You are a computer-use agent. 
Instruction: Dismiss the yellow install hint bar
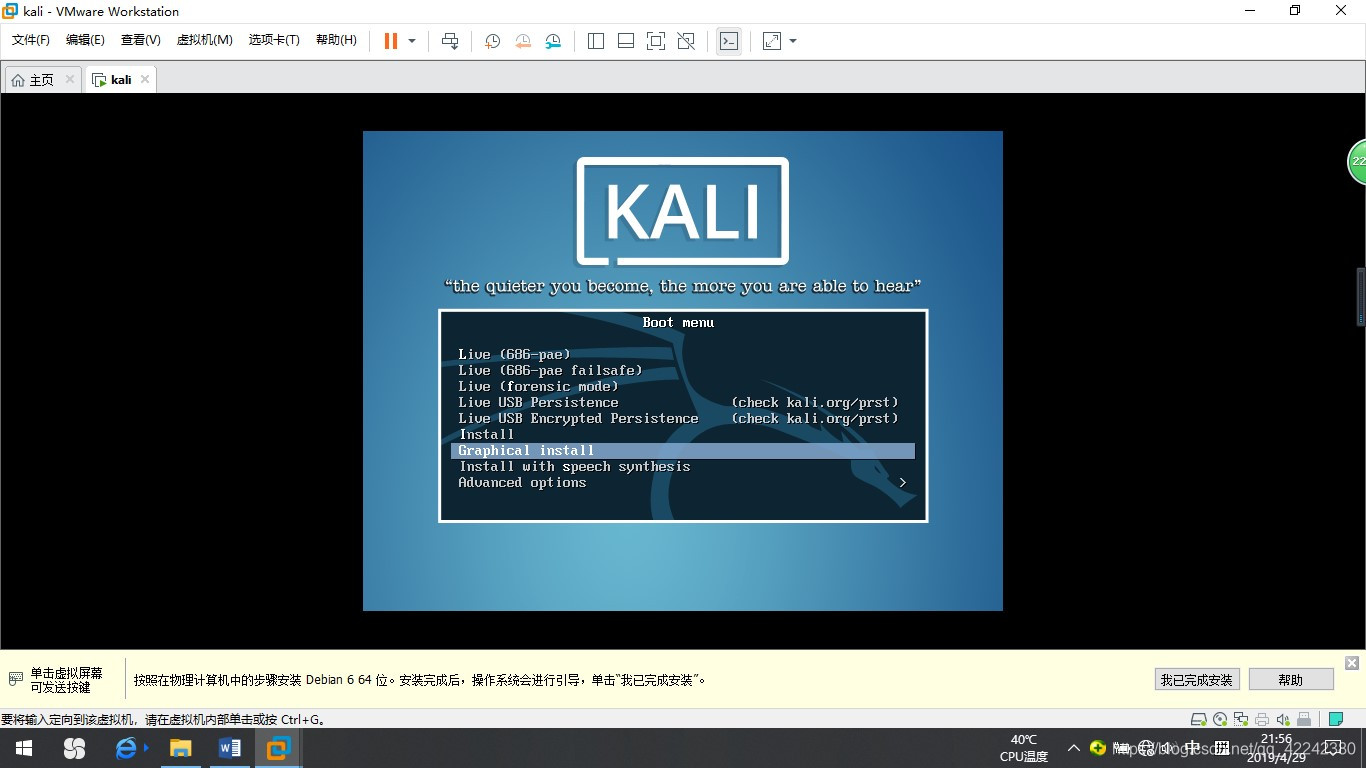1352,663
